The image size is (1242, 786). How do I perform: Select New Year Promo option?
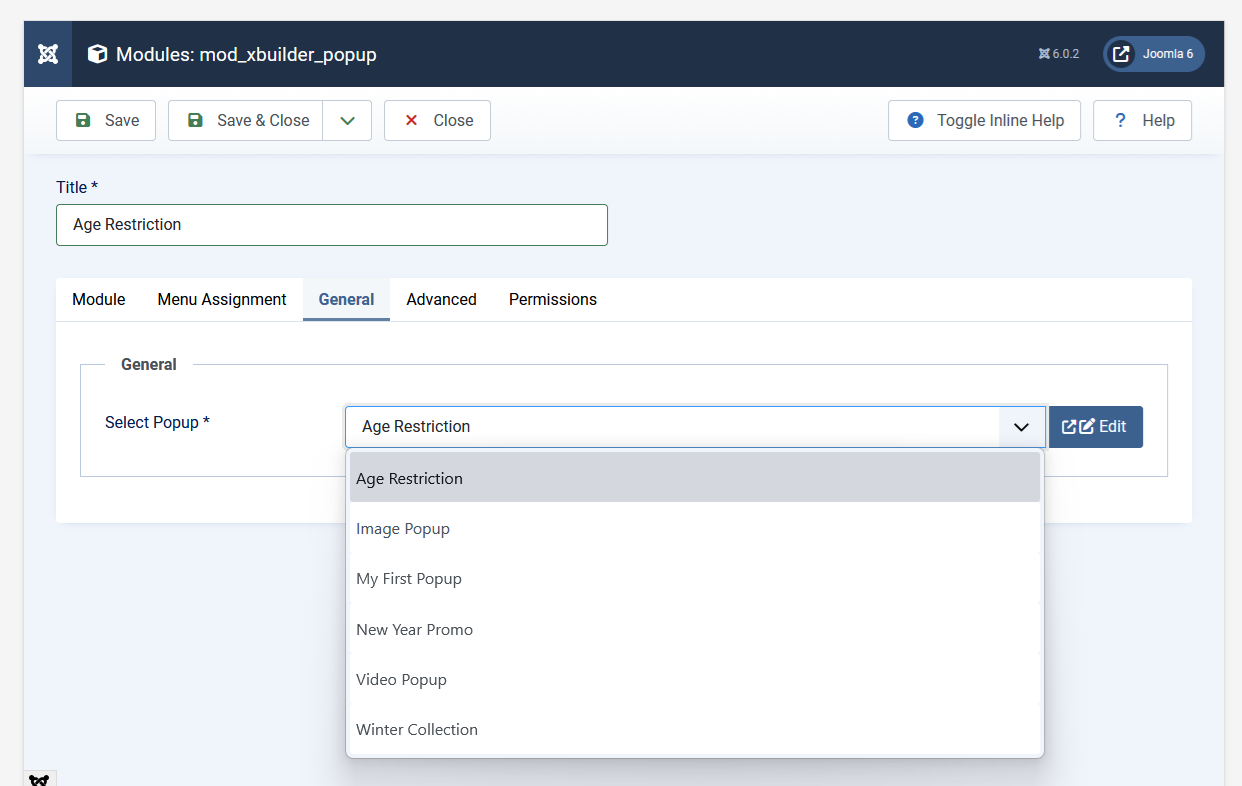(x=414, y=630)
